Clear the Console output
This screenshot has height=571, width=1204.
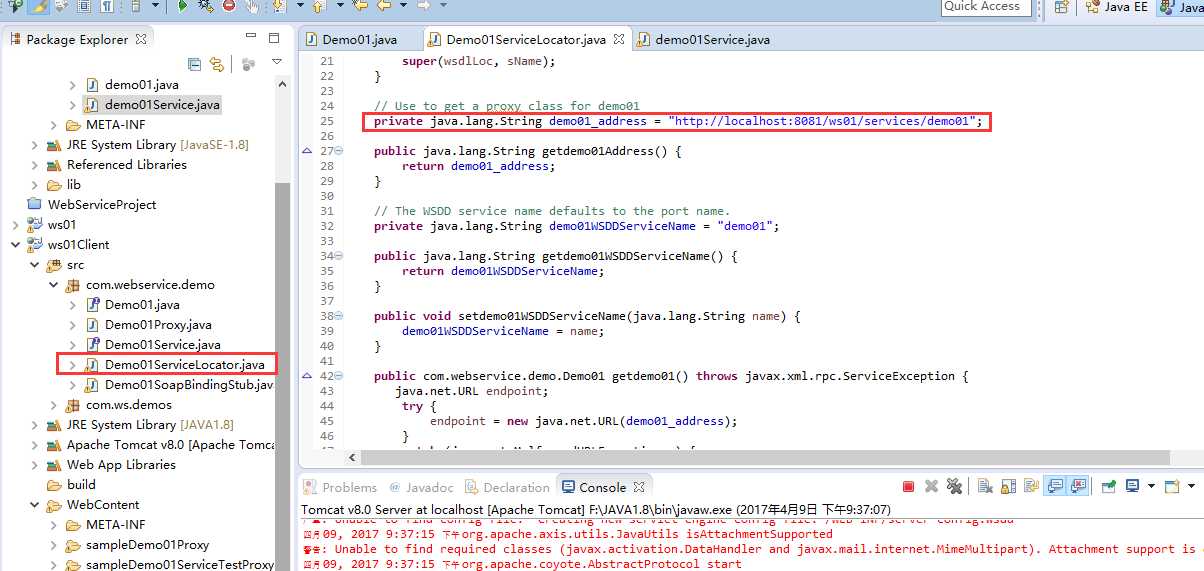point(985,487)
